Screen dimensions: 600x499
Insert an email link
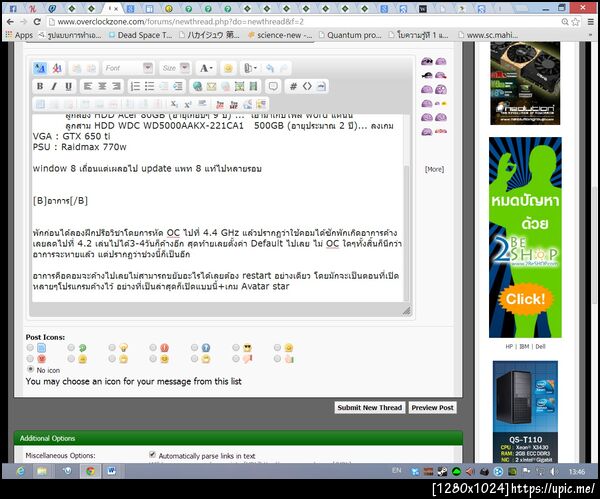(x=211, y=86)
